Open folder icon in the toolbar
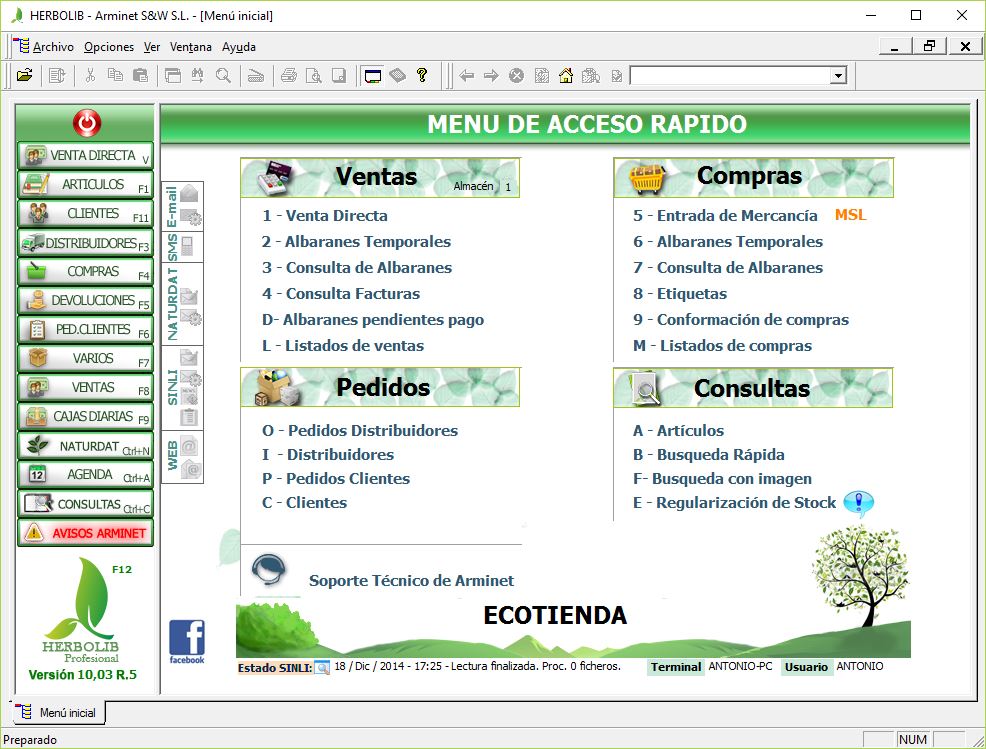The image size is (986, 749). click(25, 76)
